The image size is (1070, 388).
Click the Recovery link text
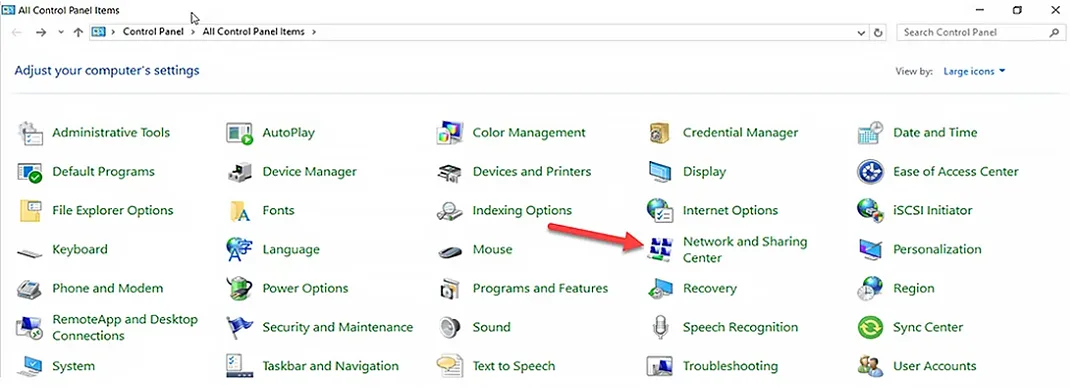(x=710, y=288)
